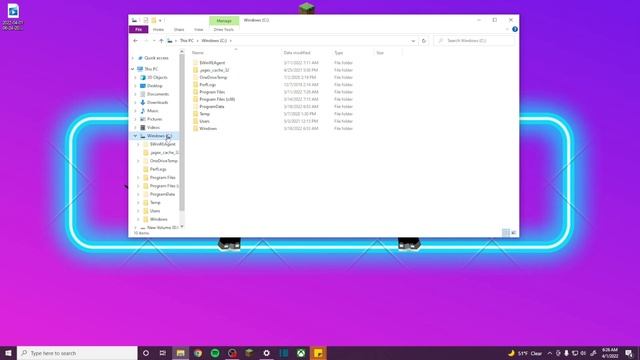
Task: Click New folder icon in title bar
Action: pyautogui.click(x=153, y=20)
